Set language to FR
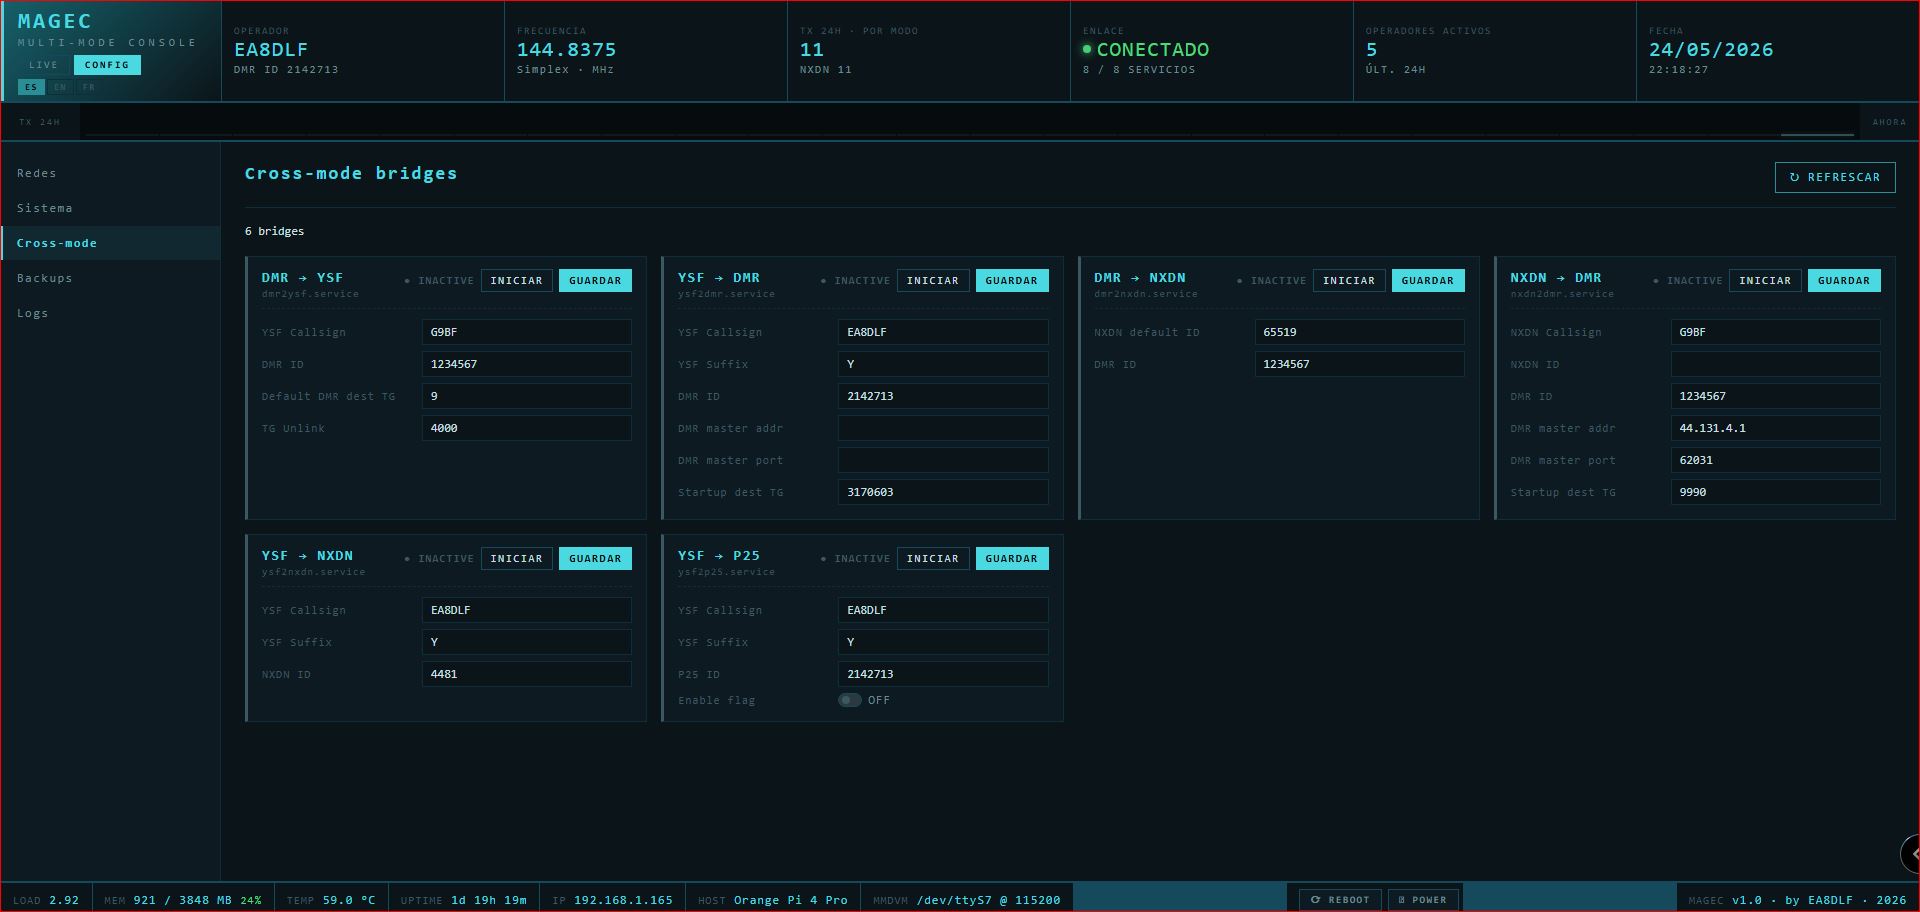This screenshot has height=912, width=1920. click(89, 87)
